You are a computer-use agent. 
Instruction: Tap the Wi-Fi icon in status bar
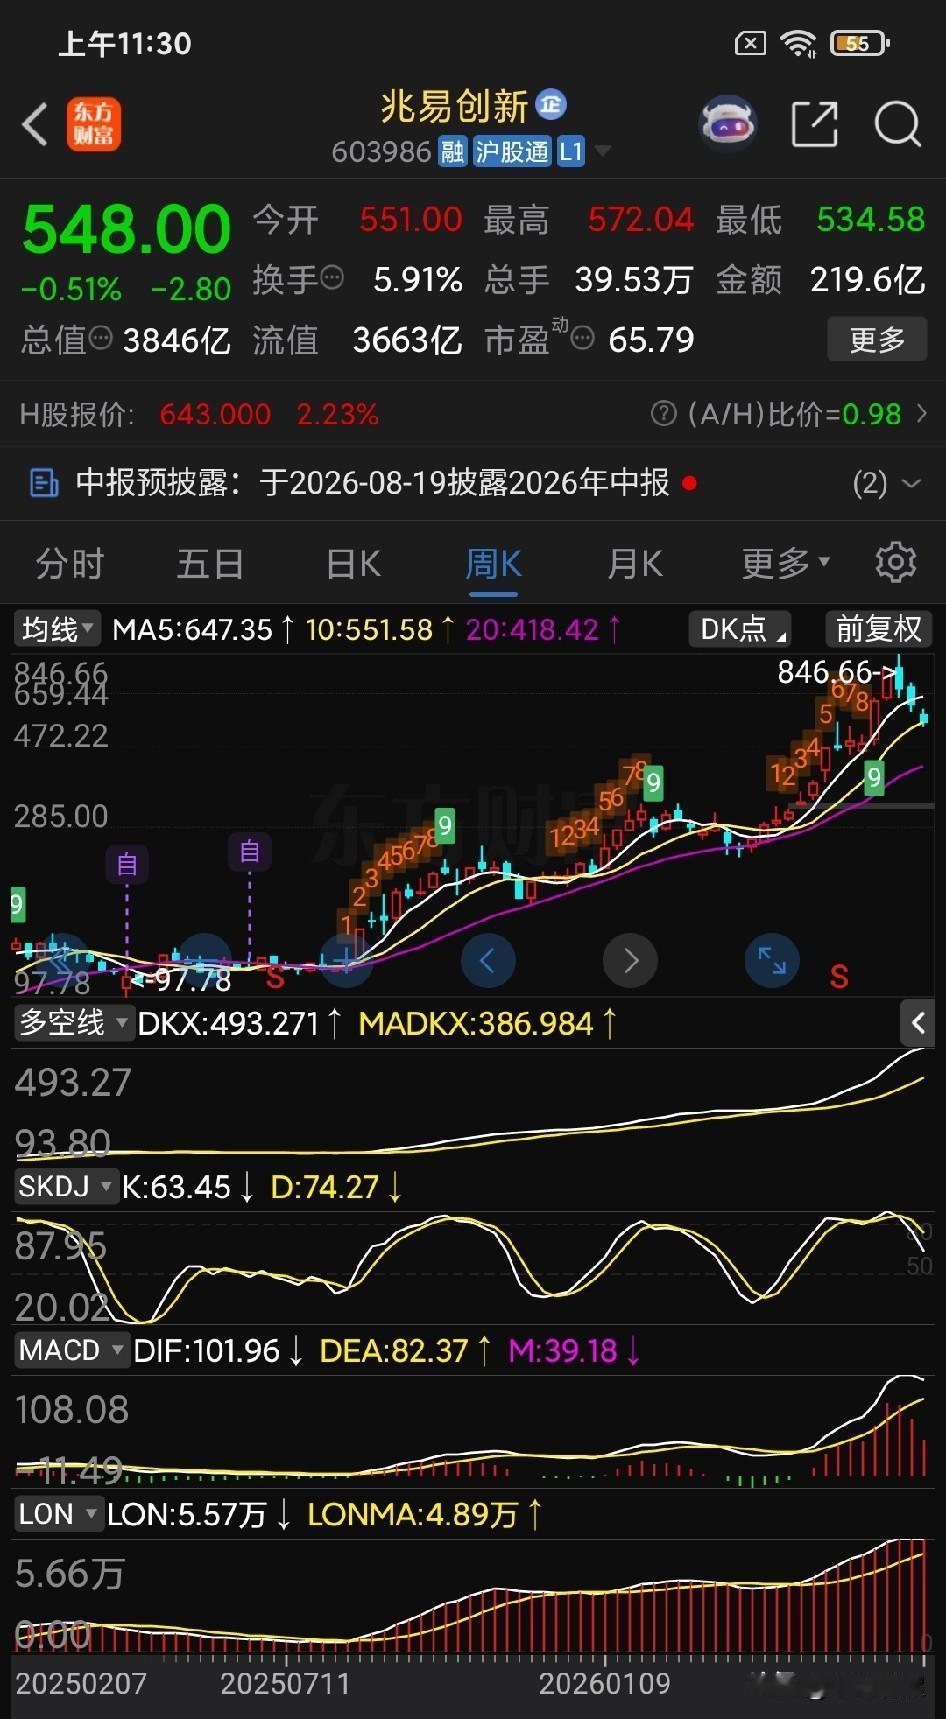(x=798, y=43)
